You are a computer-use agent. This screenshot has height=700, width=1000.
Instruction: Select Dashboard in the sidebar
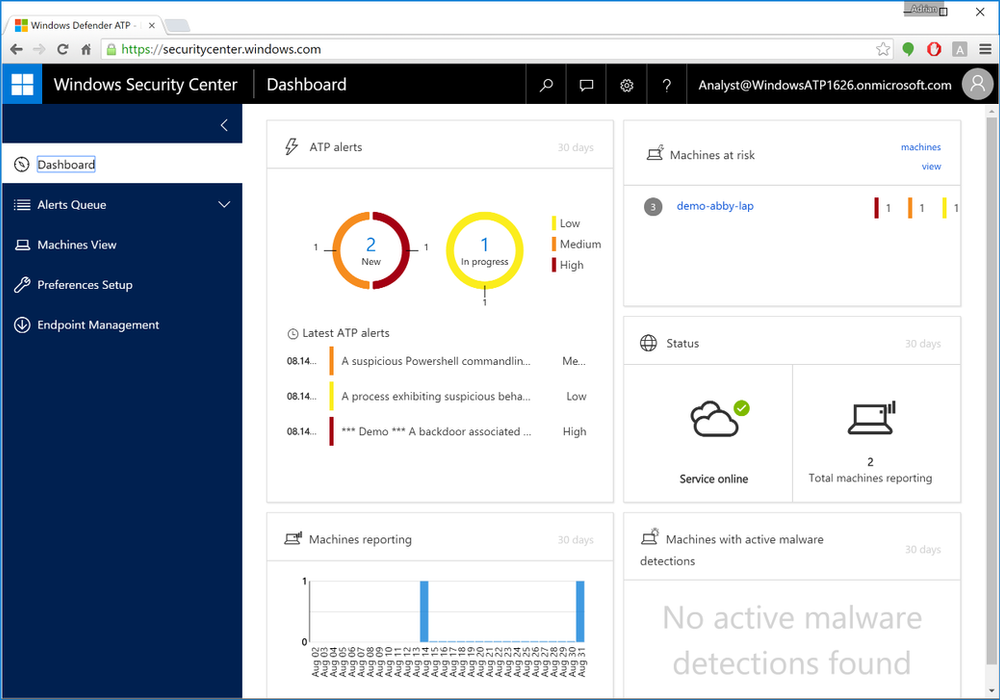click(x=65, y=163)
